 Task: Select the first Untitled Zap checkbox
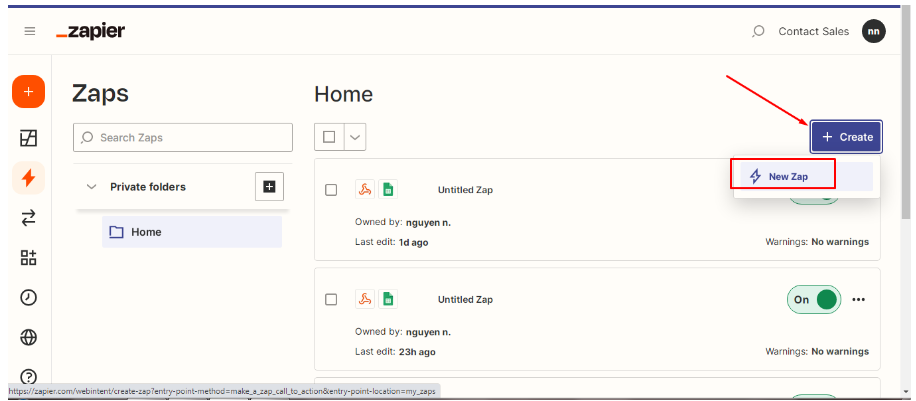click(331, 190)
